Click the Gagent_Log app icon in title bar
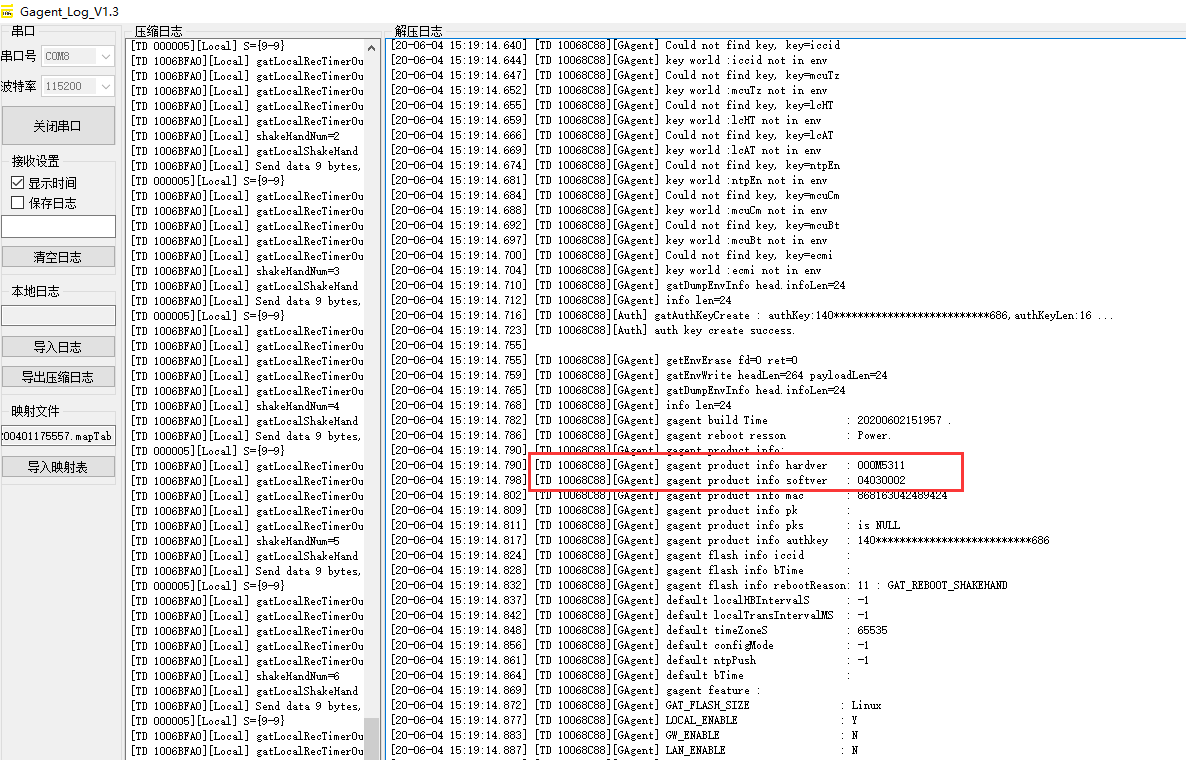This screenshot has width=1186, height=760. click(9, 11)
